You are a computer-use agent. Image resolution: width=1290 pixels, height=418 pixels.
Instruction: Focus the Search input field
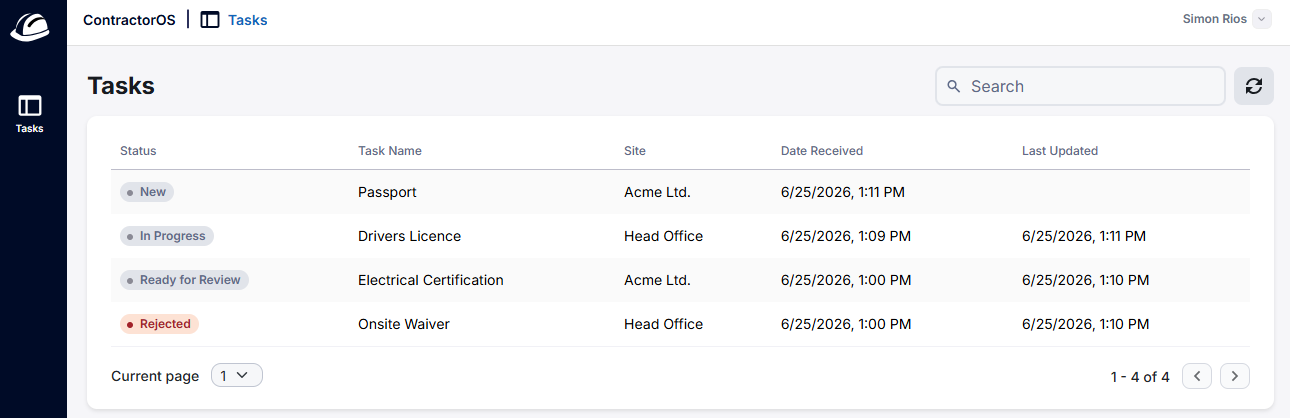click(x=1080, y=86)
